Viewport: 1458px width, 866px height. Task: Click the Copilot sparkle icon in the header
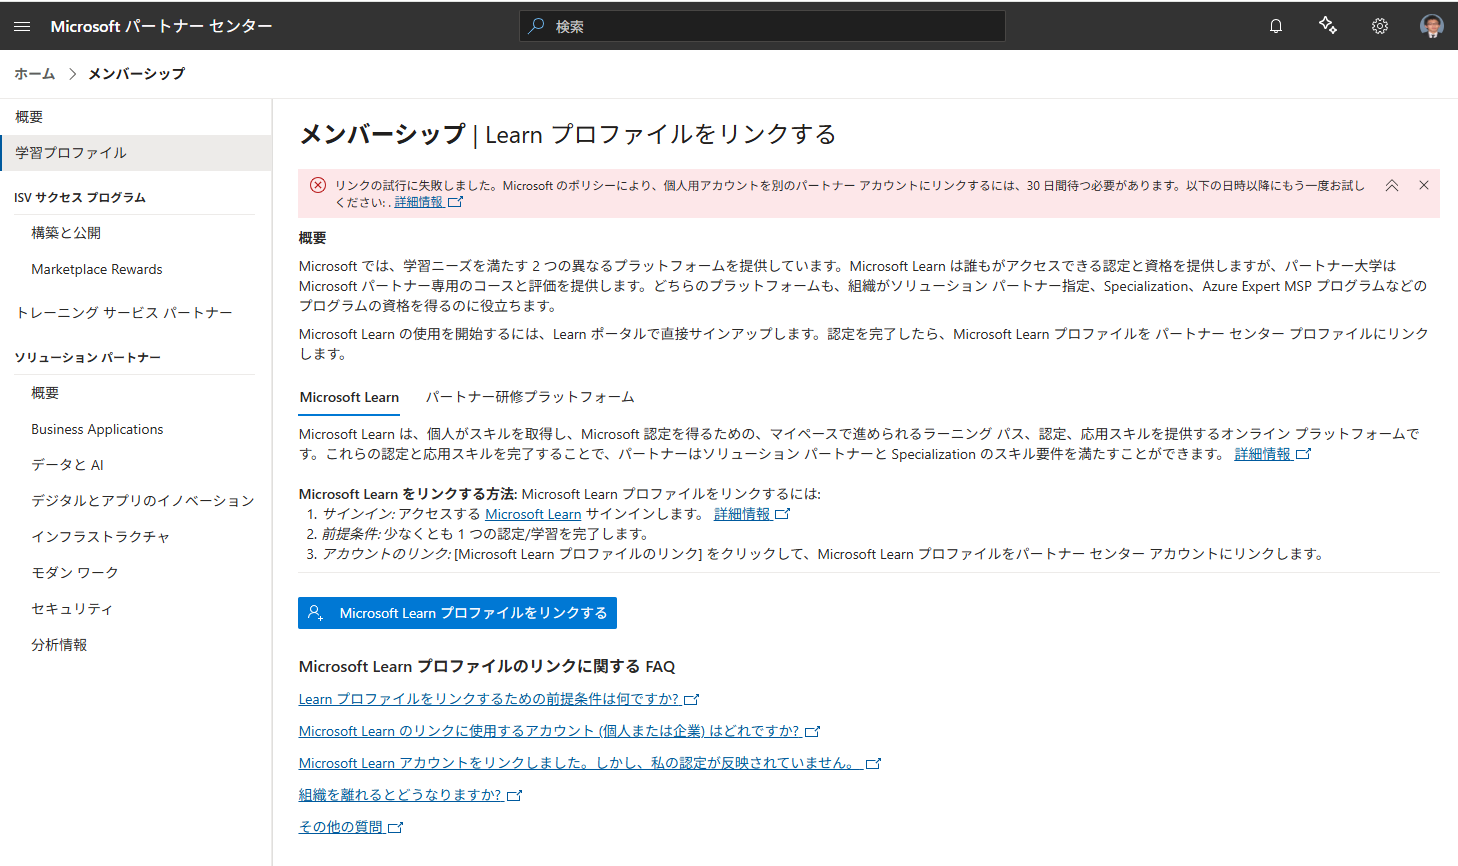[x=1328, y=25]
